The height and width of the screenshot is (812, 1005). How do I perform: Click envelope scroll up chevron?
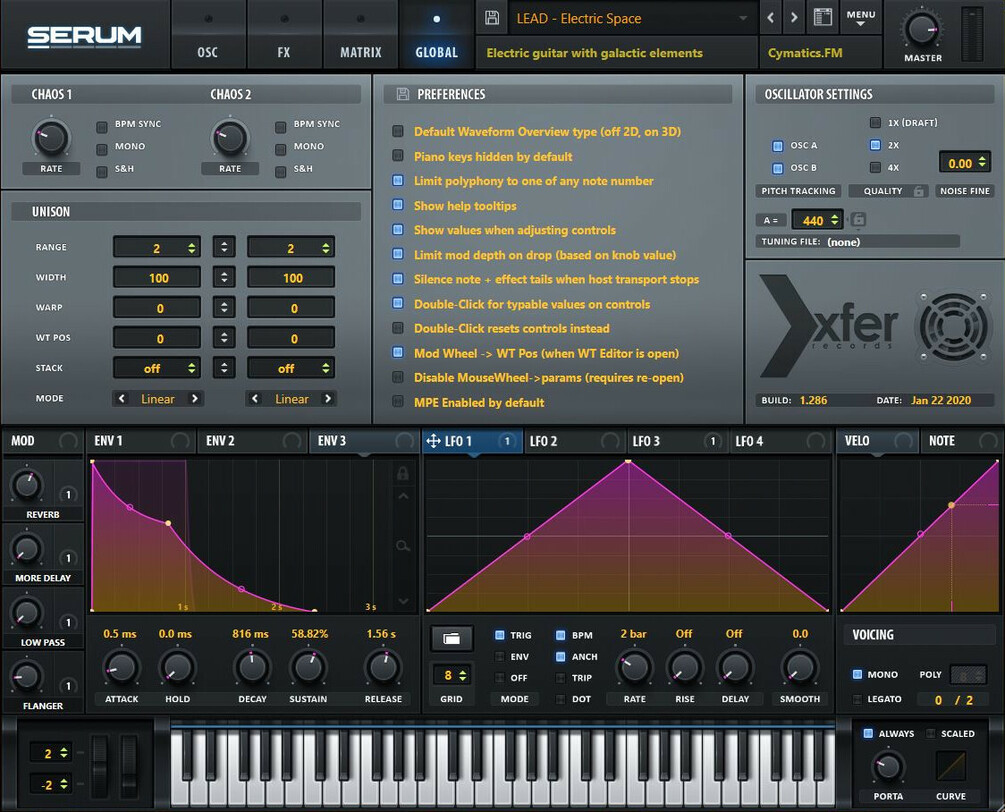[x=403, y=496]
